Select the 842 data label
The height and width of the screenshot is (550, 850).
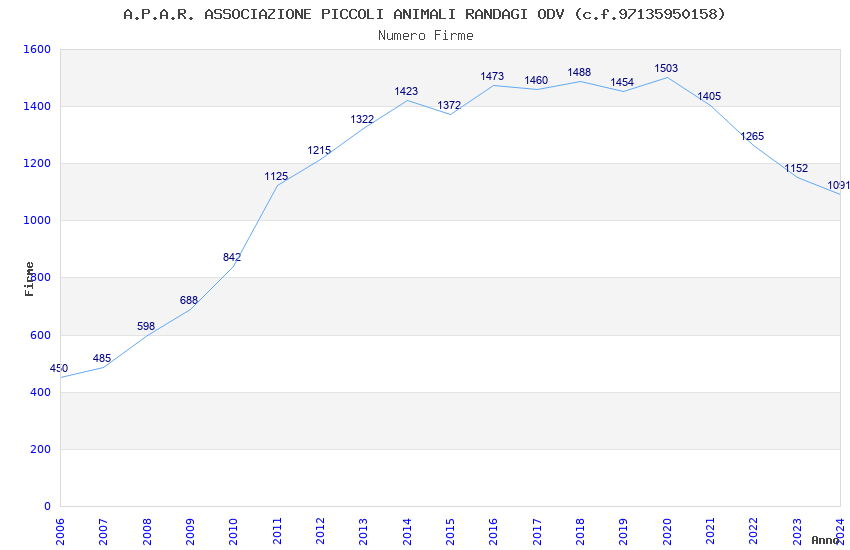pos(232,257)
